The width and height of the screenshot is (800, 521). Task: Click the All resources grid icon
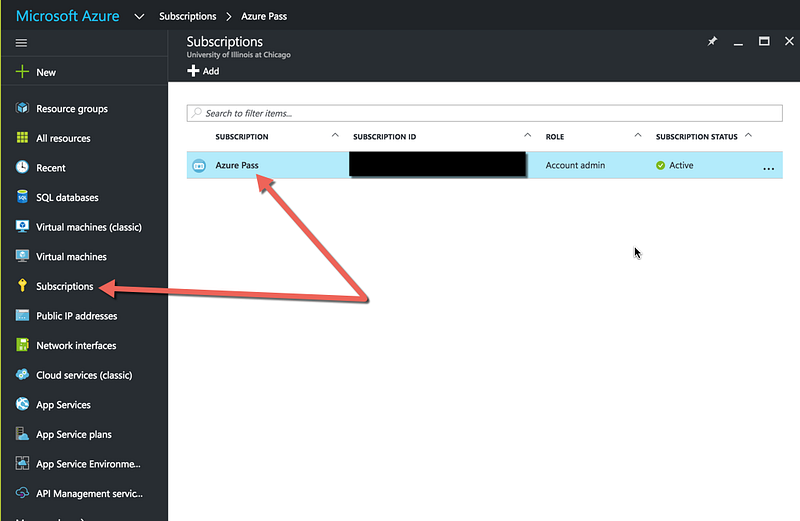22,138
